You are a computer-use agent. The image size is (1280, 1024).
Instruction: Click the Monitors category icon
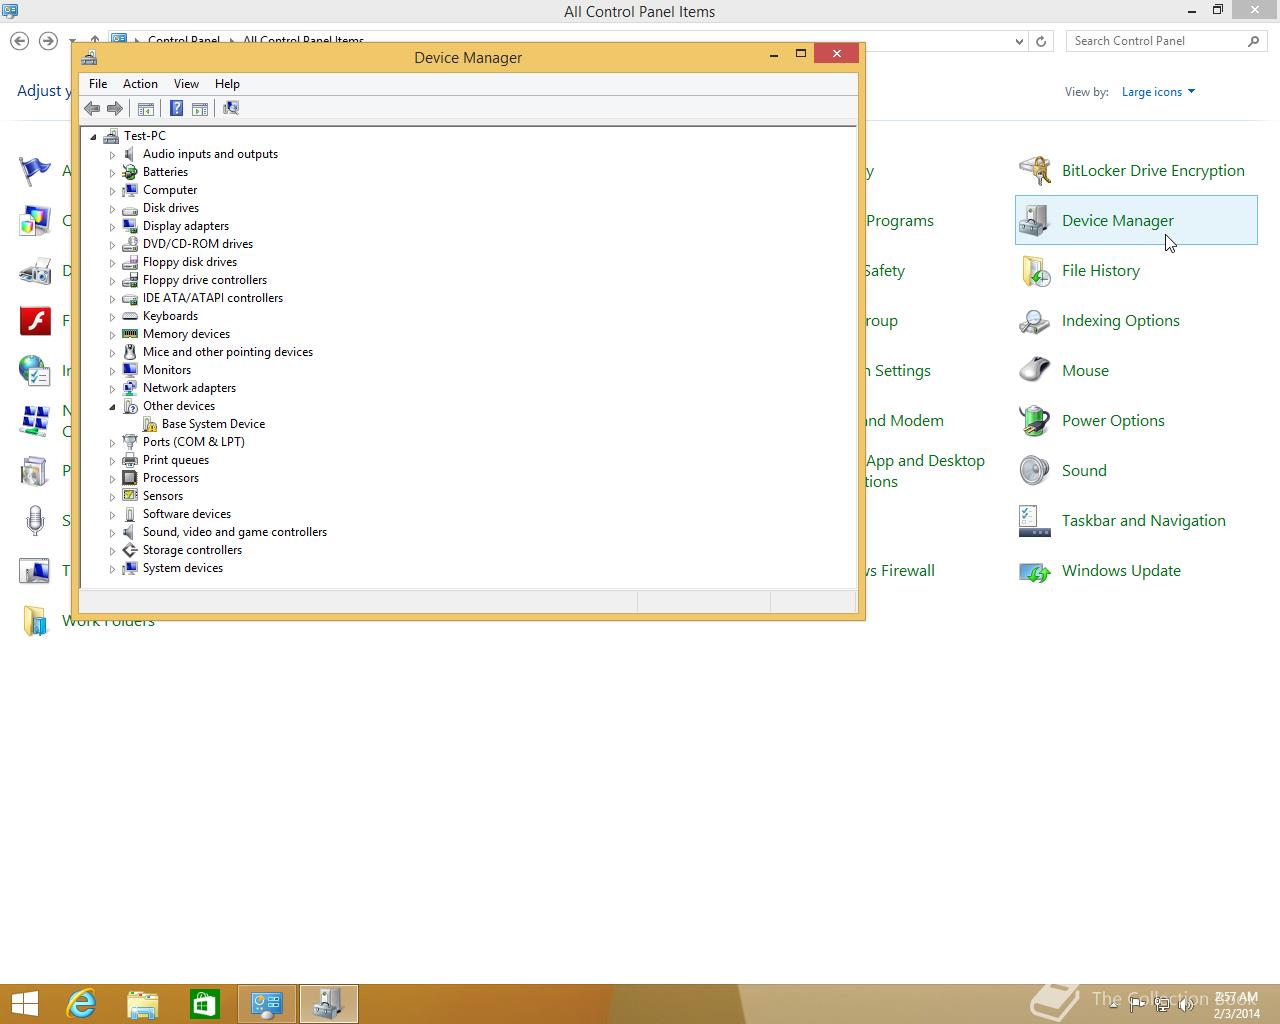(130, 370)
